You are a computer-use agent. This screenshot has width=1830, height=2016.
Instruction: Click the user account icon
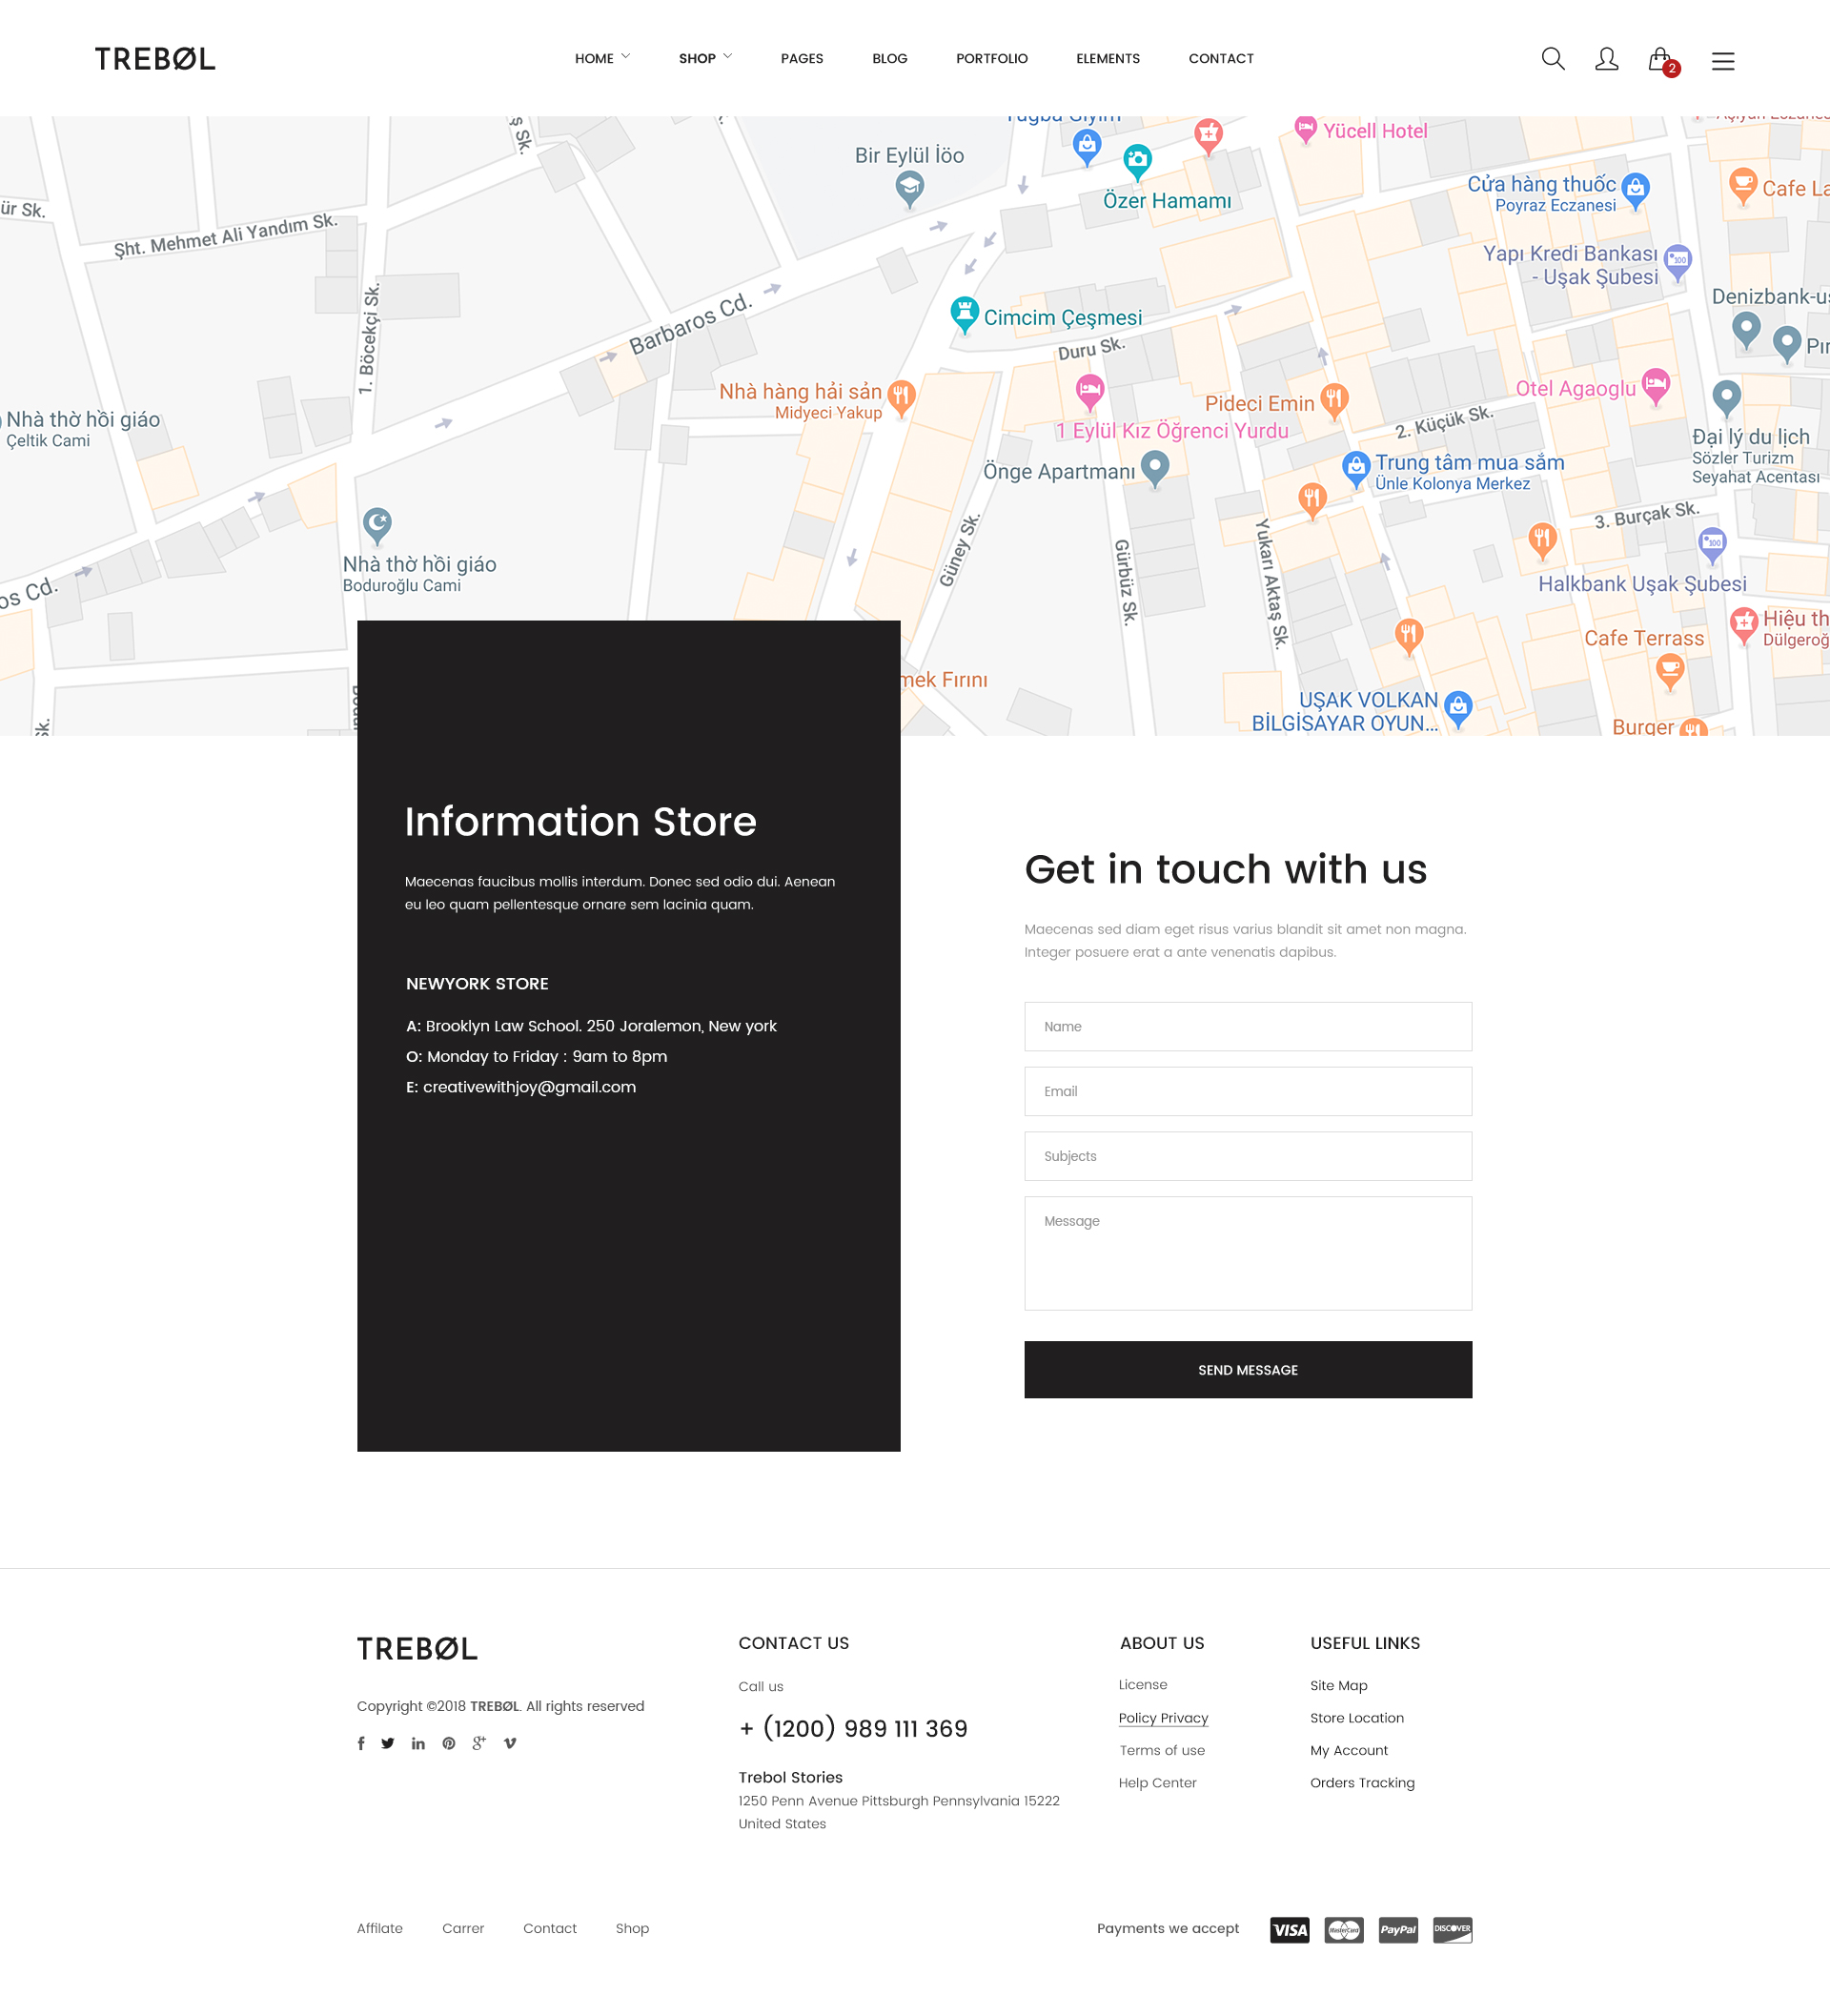(x=1606, y=59)
